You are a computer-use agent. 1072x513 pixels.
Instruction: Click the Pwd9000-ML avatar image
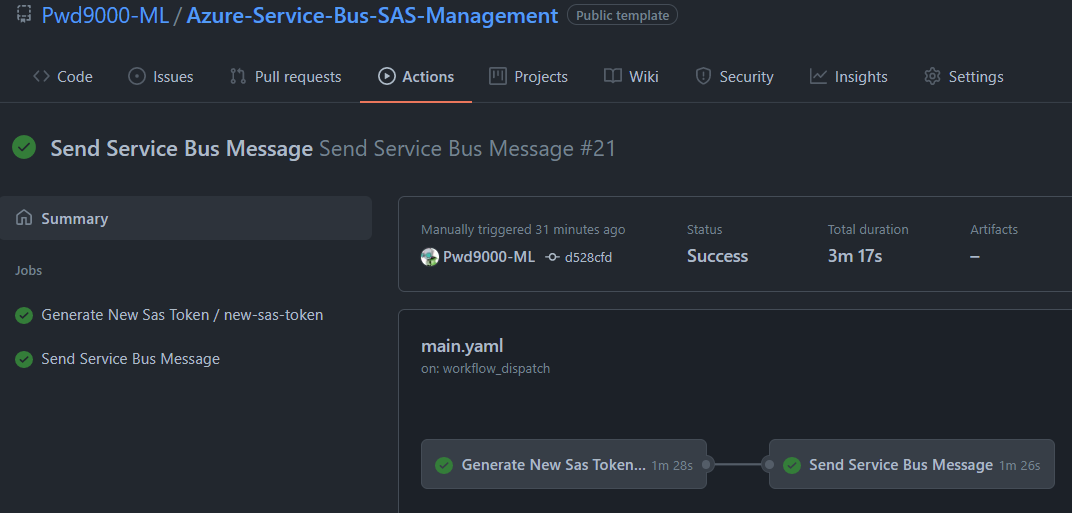[429, 257]
